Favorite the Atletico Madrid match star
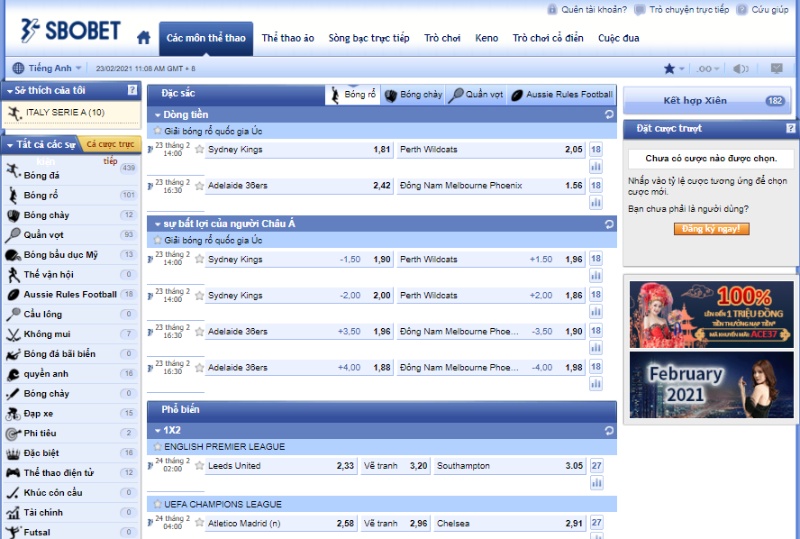800x539 pixels. click(x=199, y=523)
